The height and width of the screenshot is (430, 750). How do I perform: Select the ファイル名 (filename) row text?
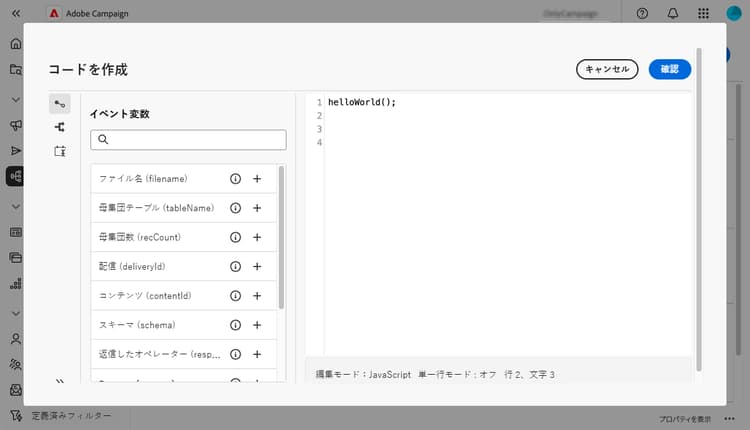(143, 179)
